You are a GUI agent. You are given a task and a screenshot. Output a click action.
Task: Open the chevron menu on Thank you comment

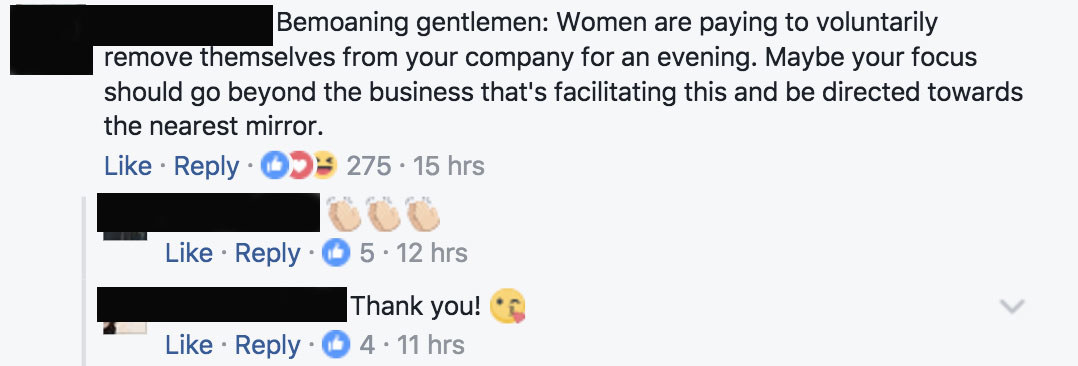tap(1012, 306)
